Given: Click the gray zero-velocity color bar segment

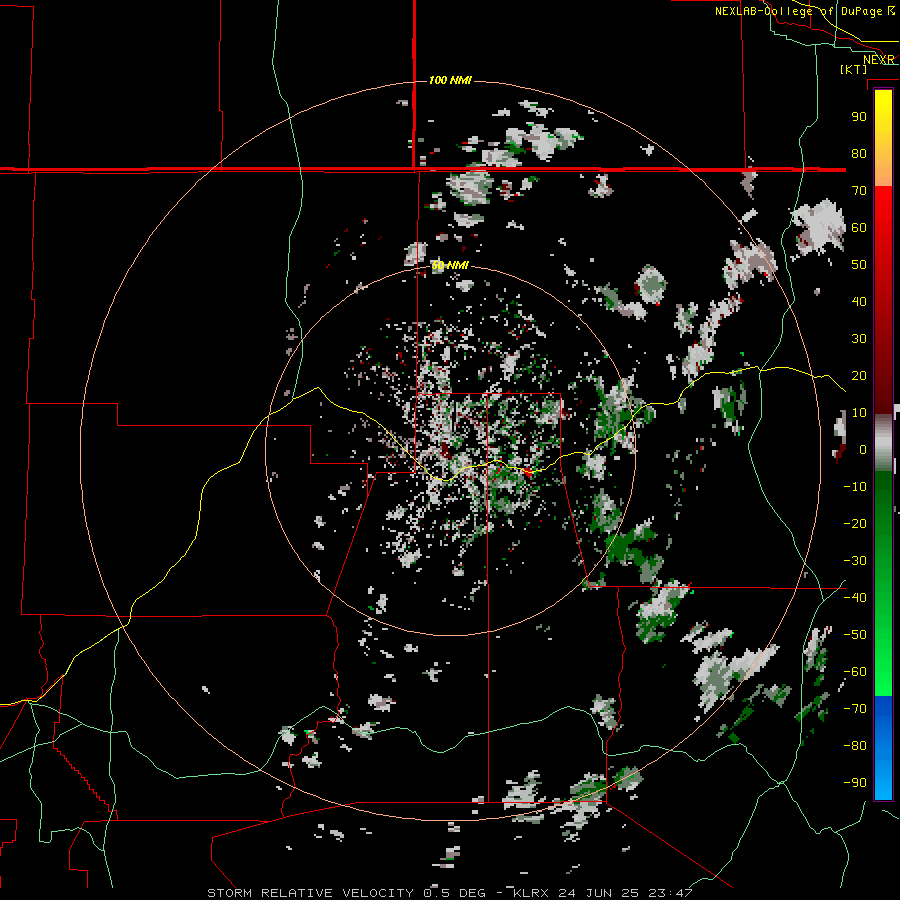Looking at the screenshot, I should (883, 443).
